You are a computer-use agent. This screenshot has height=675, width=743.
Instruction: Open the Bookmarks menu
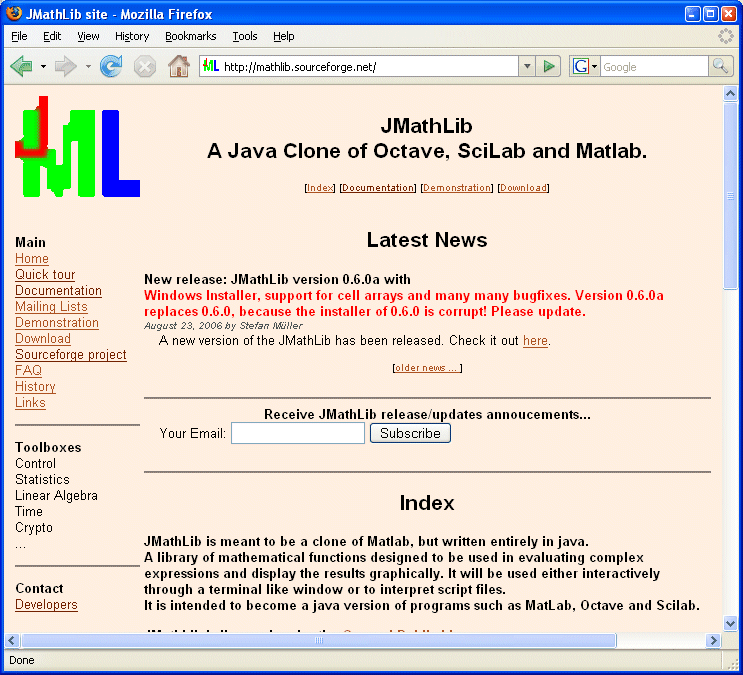pos(190,36)
